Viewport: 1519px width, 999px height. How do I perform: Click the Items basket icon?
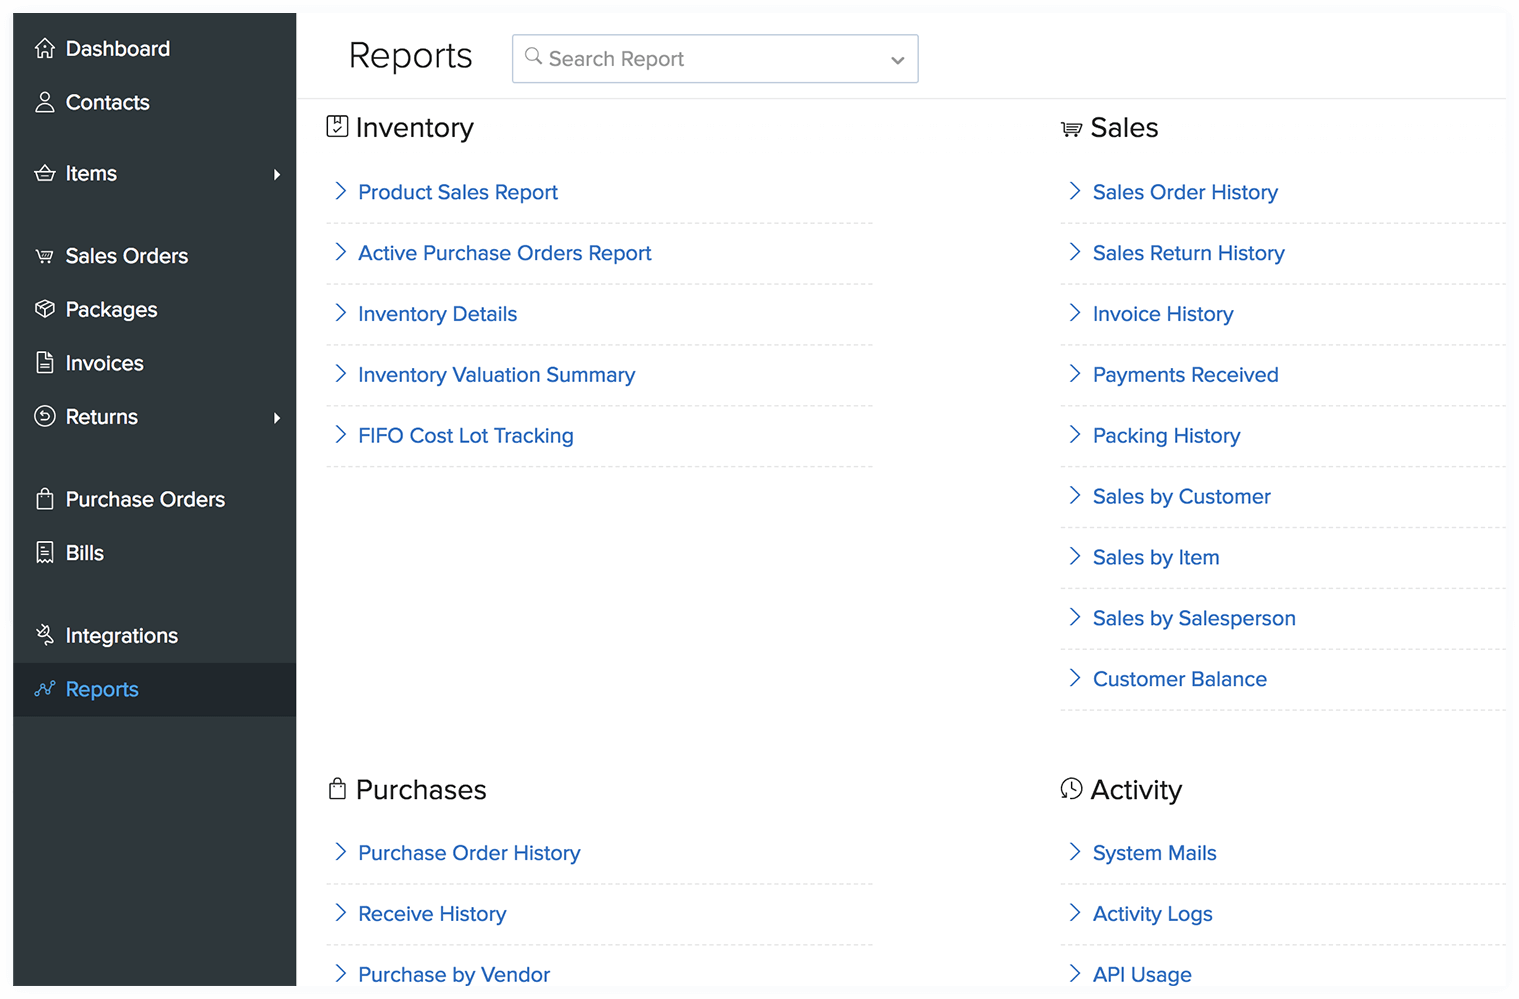pos(45,173)
